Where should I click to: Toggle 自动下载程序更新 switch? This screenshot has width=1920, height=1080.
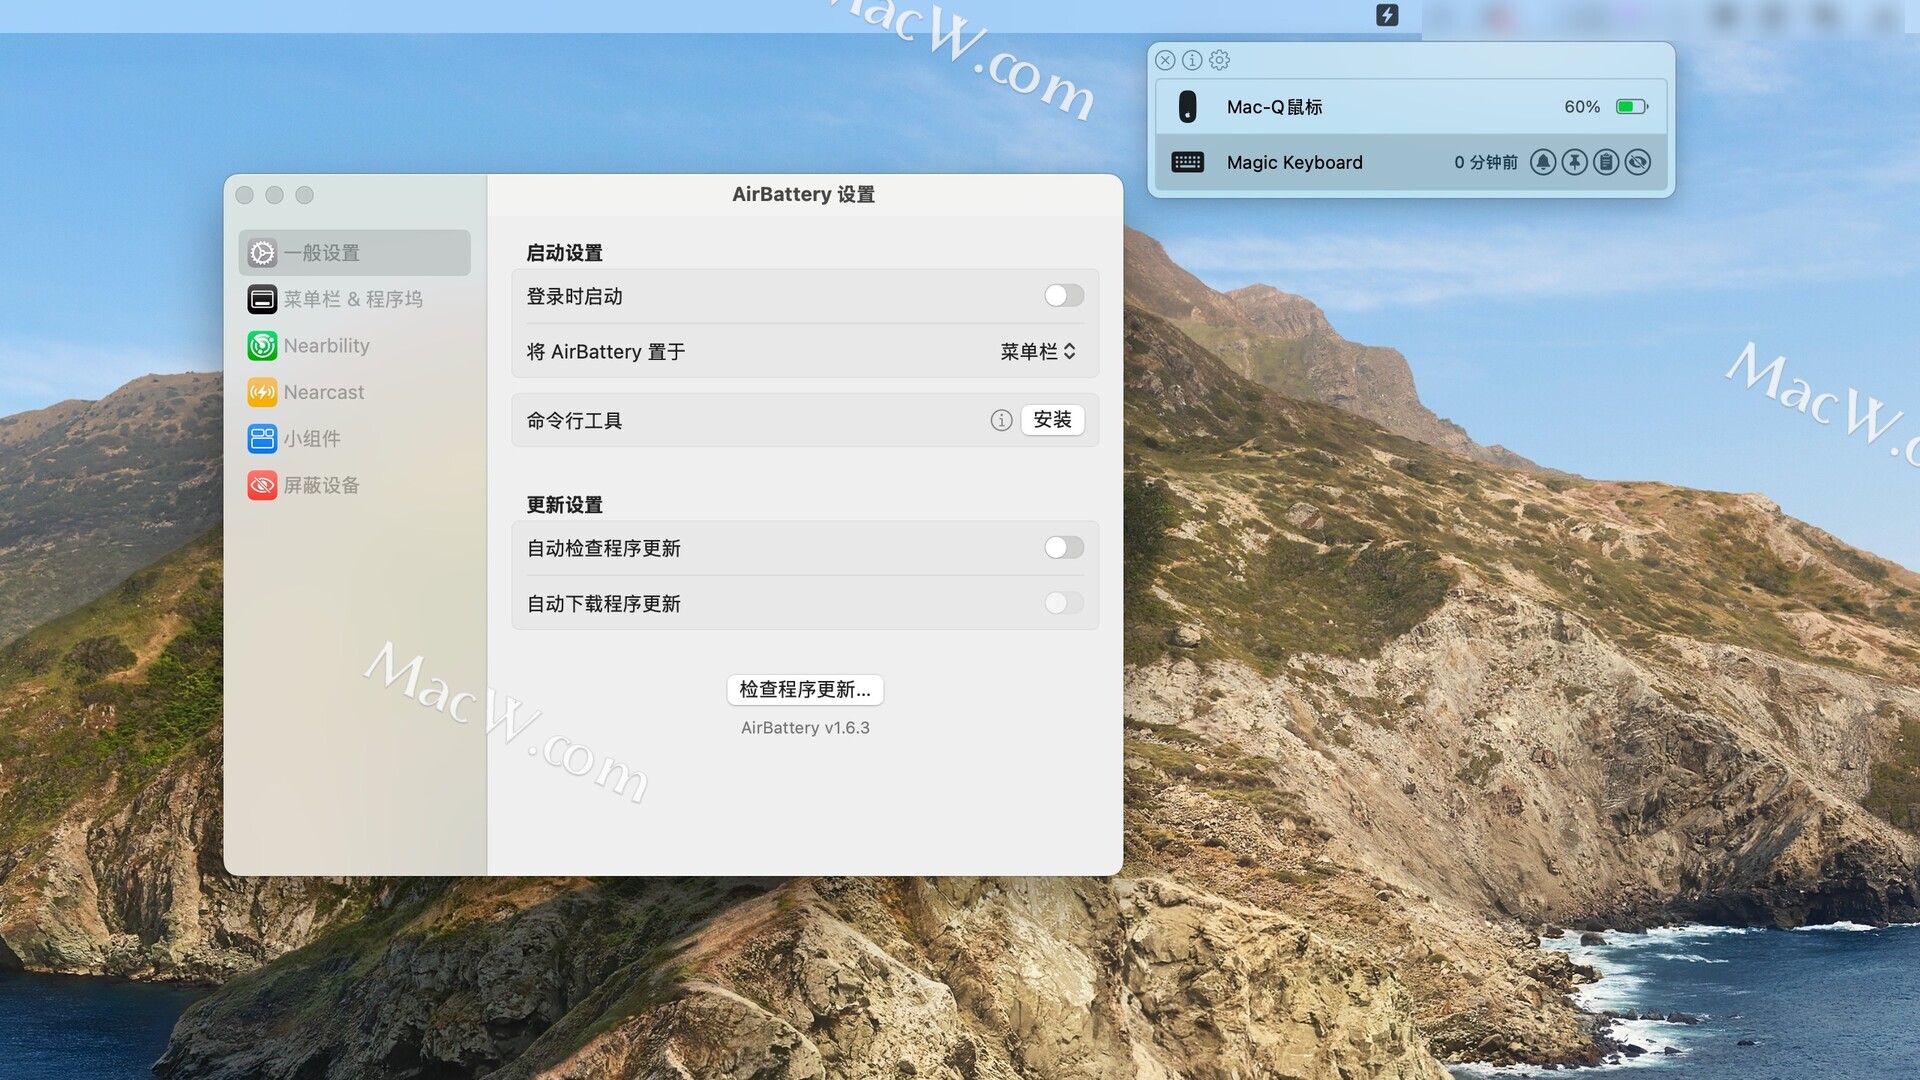point(1063,603)
